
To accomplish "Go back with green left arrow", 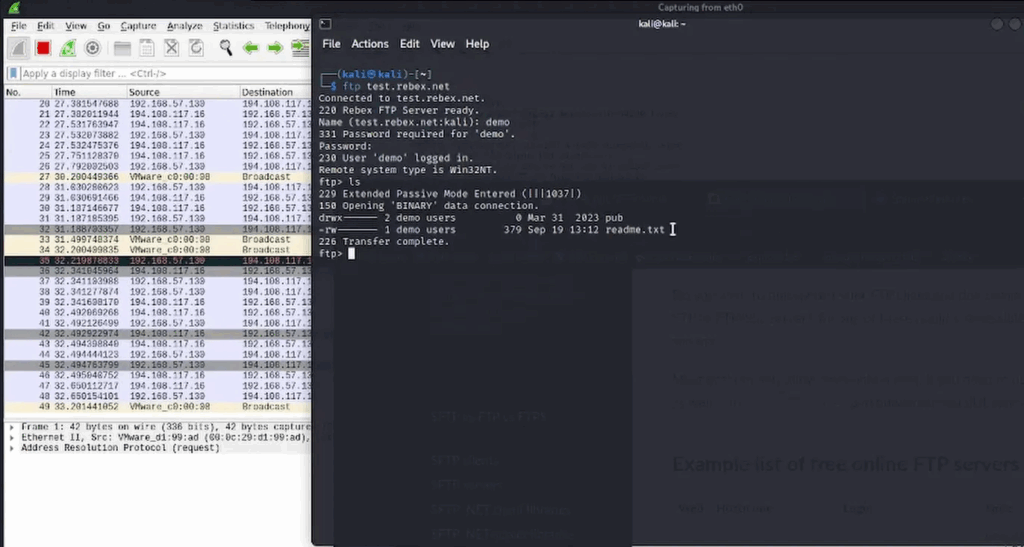I will tap(250, 47).
